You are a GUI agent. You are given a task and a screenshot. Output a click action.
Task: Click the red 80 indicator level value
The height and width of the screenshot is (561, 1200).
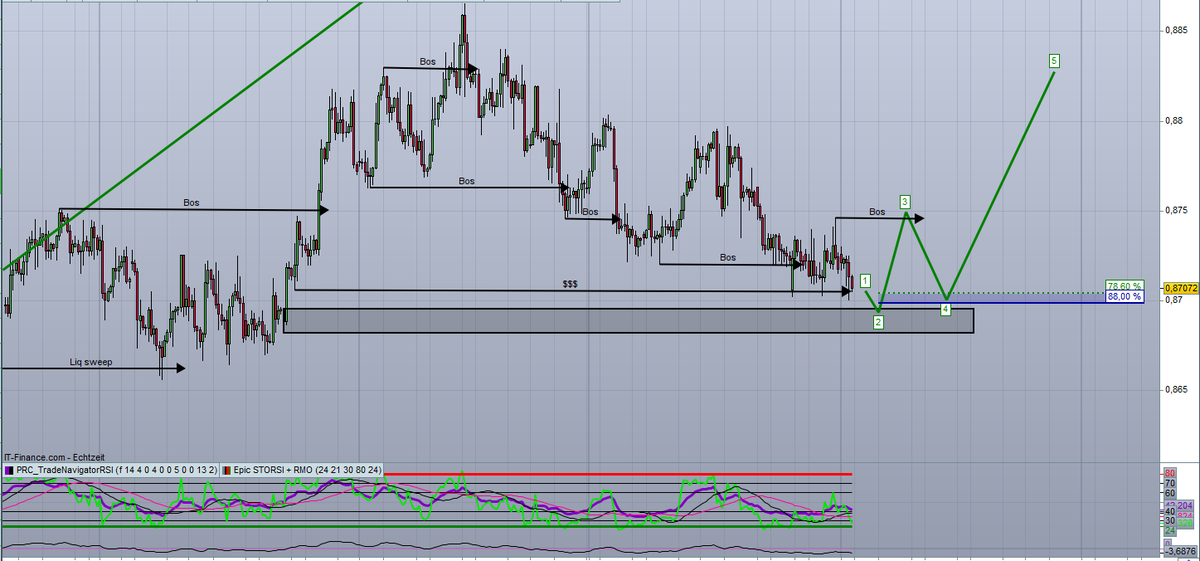click(x=1169, y=473)
